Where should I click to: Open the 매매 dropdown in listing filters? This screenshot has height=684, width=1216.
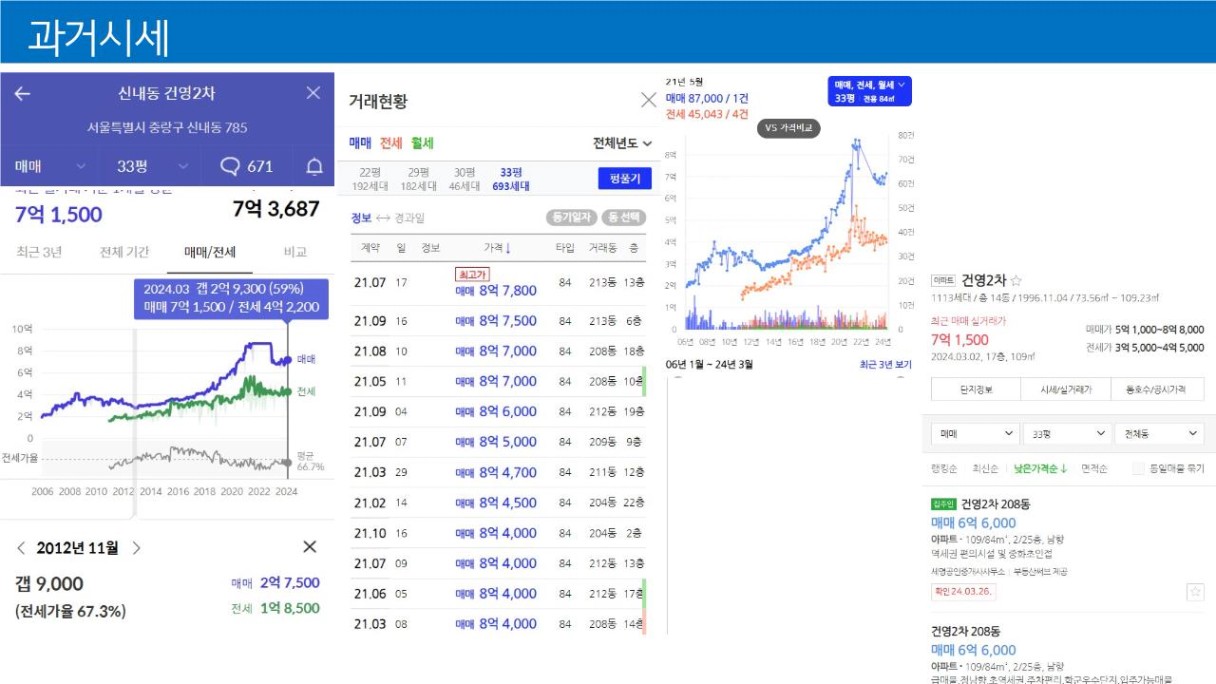pyautogui.click(x=975, y=434)
